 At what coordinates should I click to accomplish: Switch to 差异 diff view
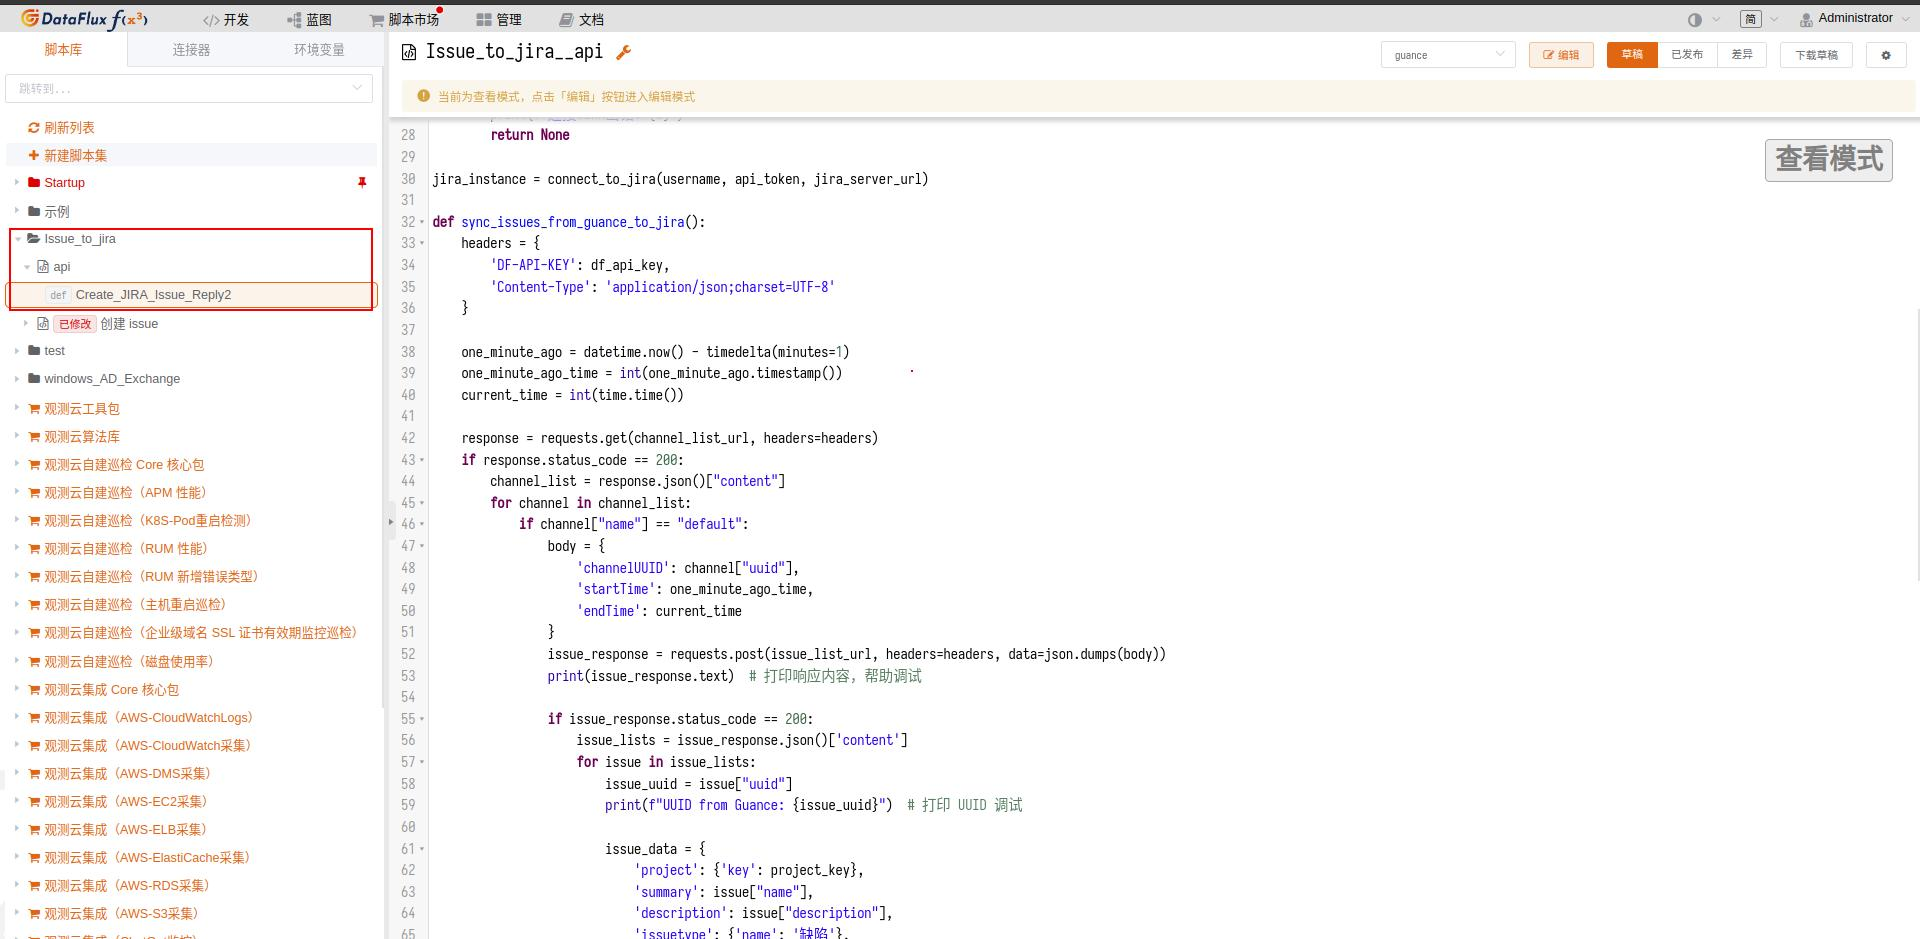pyautogui.click(x=1742, y=55)
